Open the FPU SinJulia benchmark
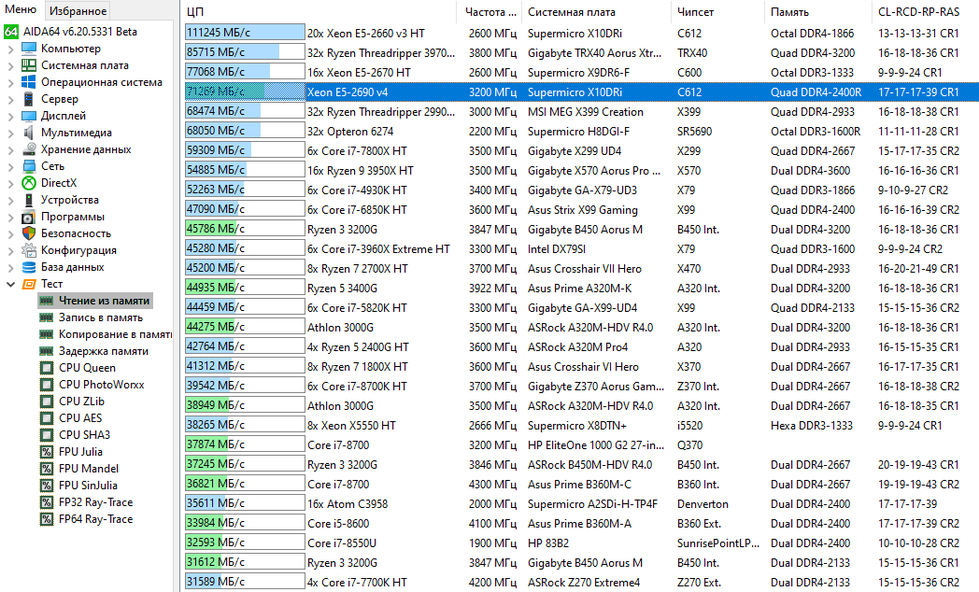This screenshot has width=979, height=592. point(88,485)
